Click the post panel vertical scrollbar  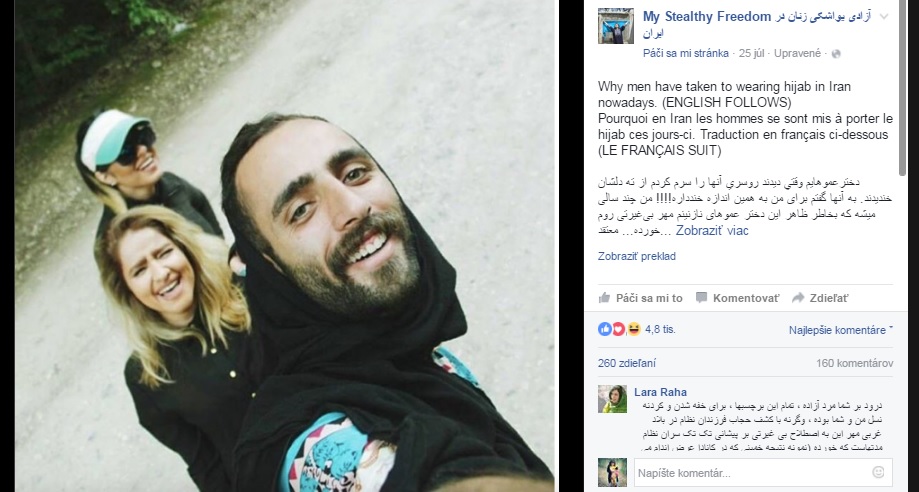click(x=903, y=88)
